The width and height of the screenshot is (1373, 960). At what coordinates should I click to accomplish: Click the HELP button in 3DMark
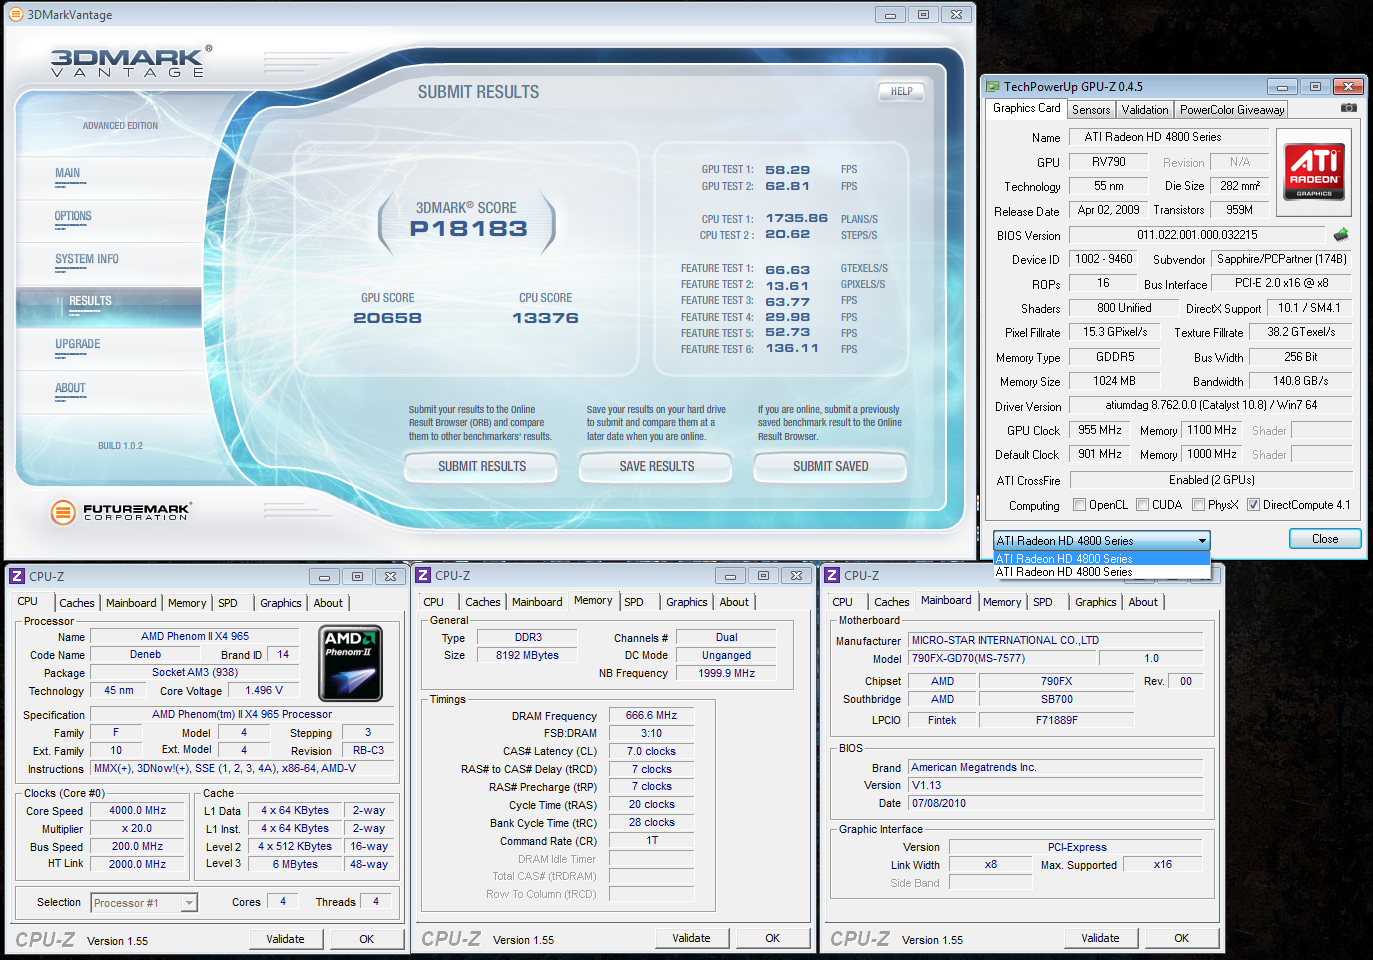click(901, 91)
